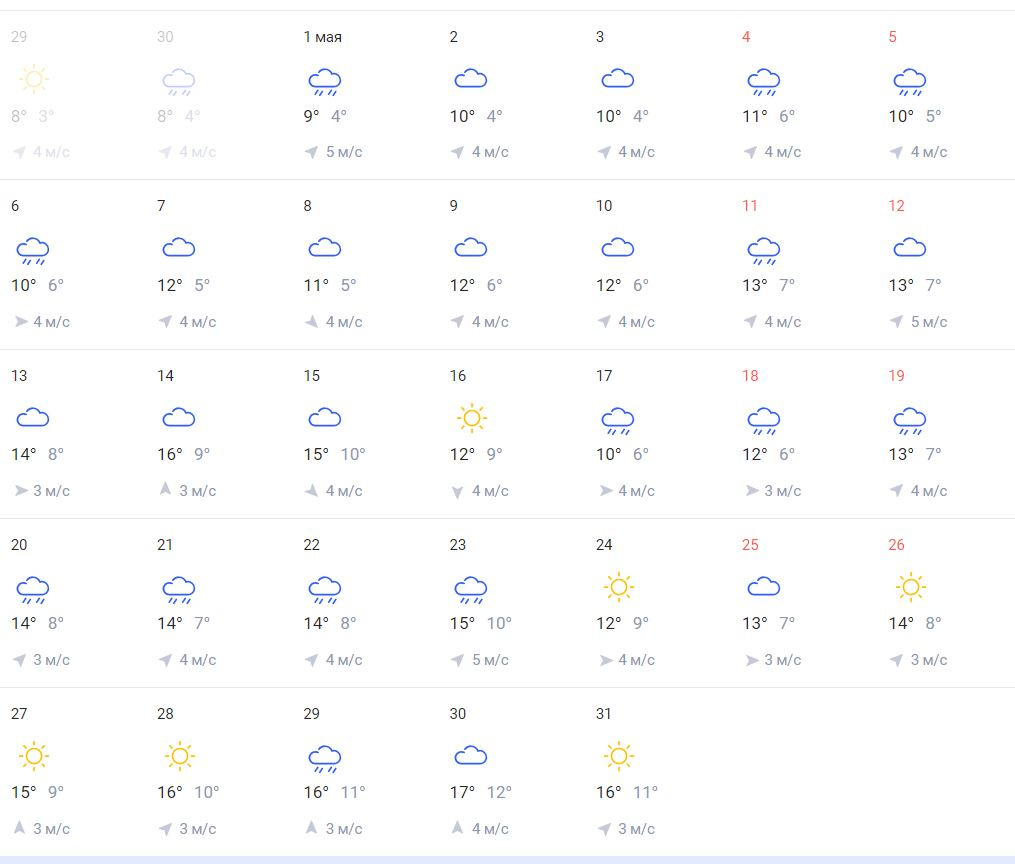Click the cloud icon on day 25
The height and width of the screenshot is (864, 1015).
(763, 587)
